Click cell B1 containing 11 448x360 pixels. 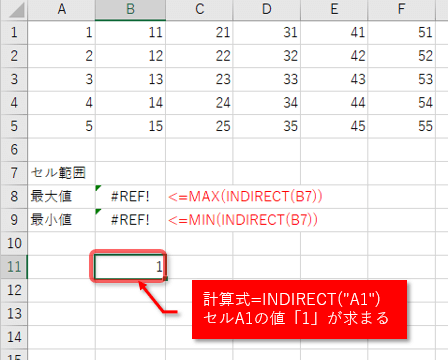pos(130,32)
